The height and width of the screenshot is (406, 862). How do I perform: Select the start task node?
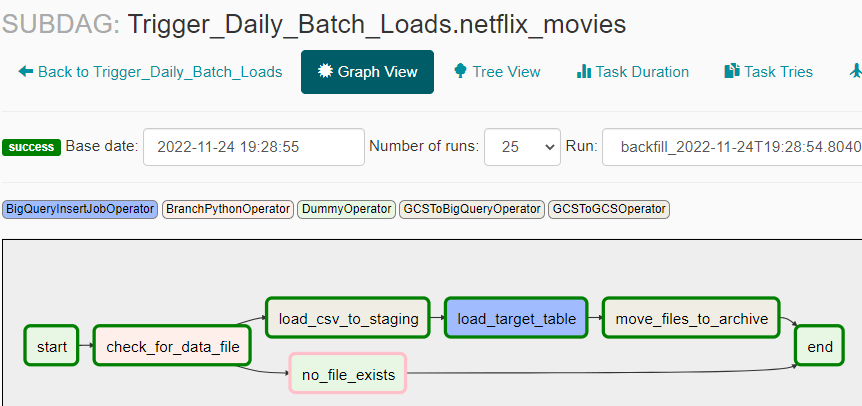[x=51, y=347]
